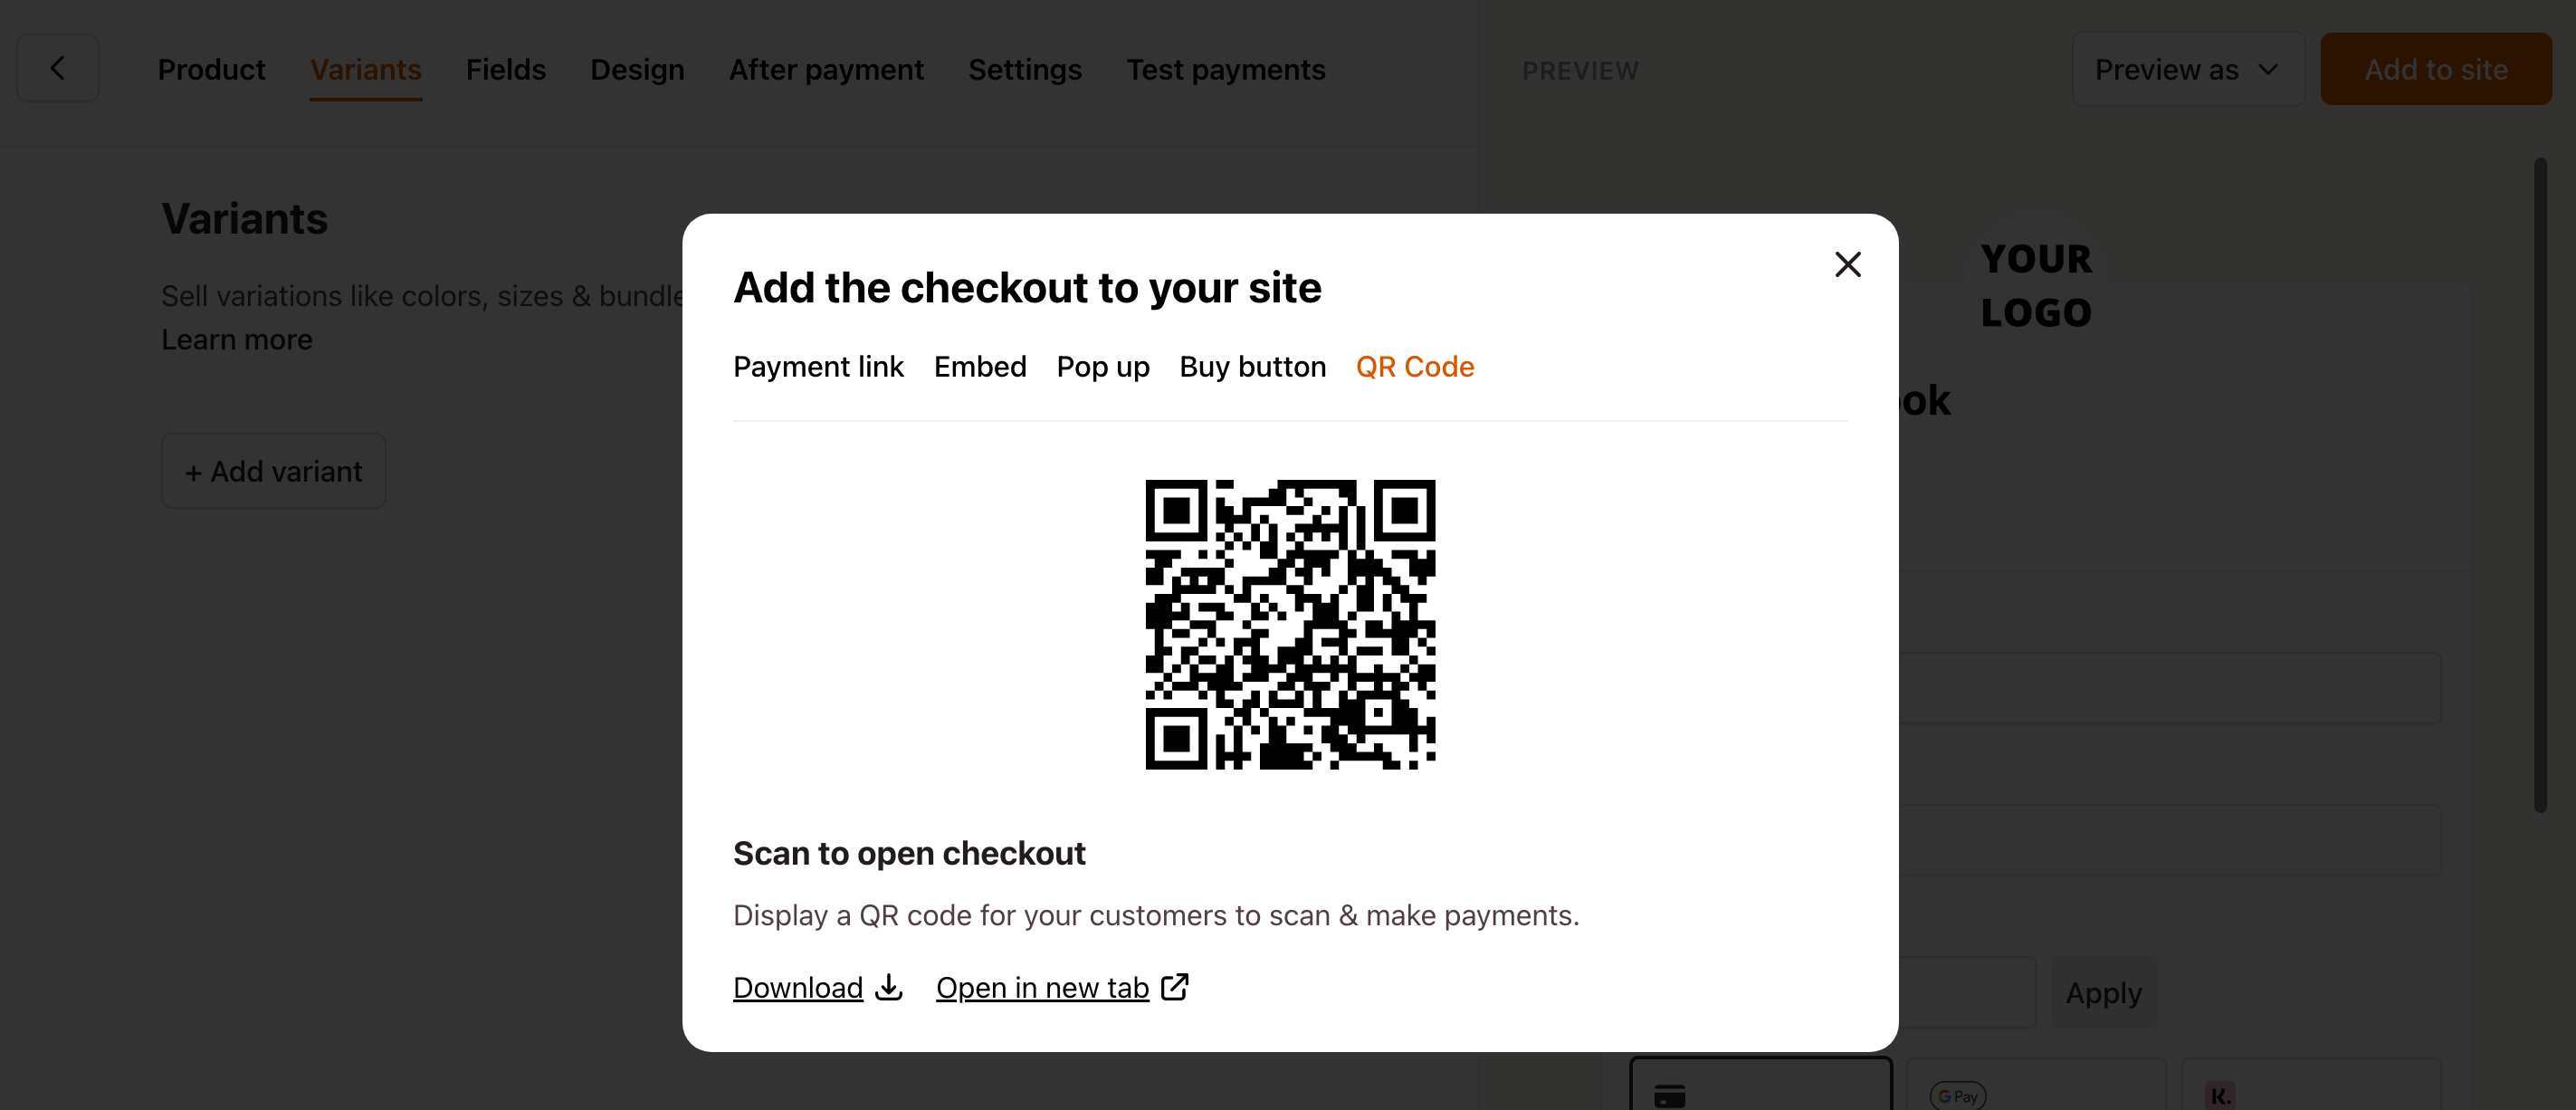Click the Google Pay payment icon

pos(1958,1095)
